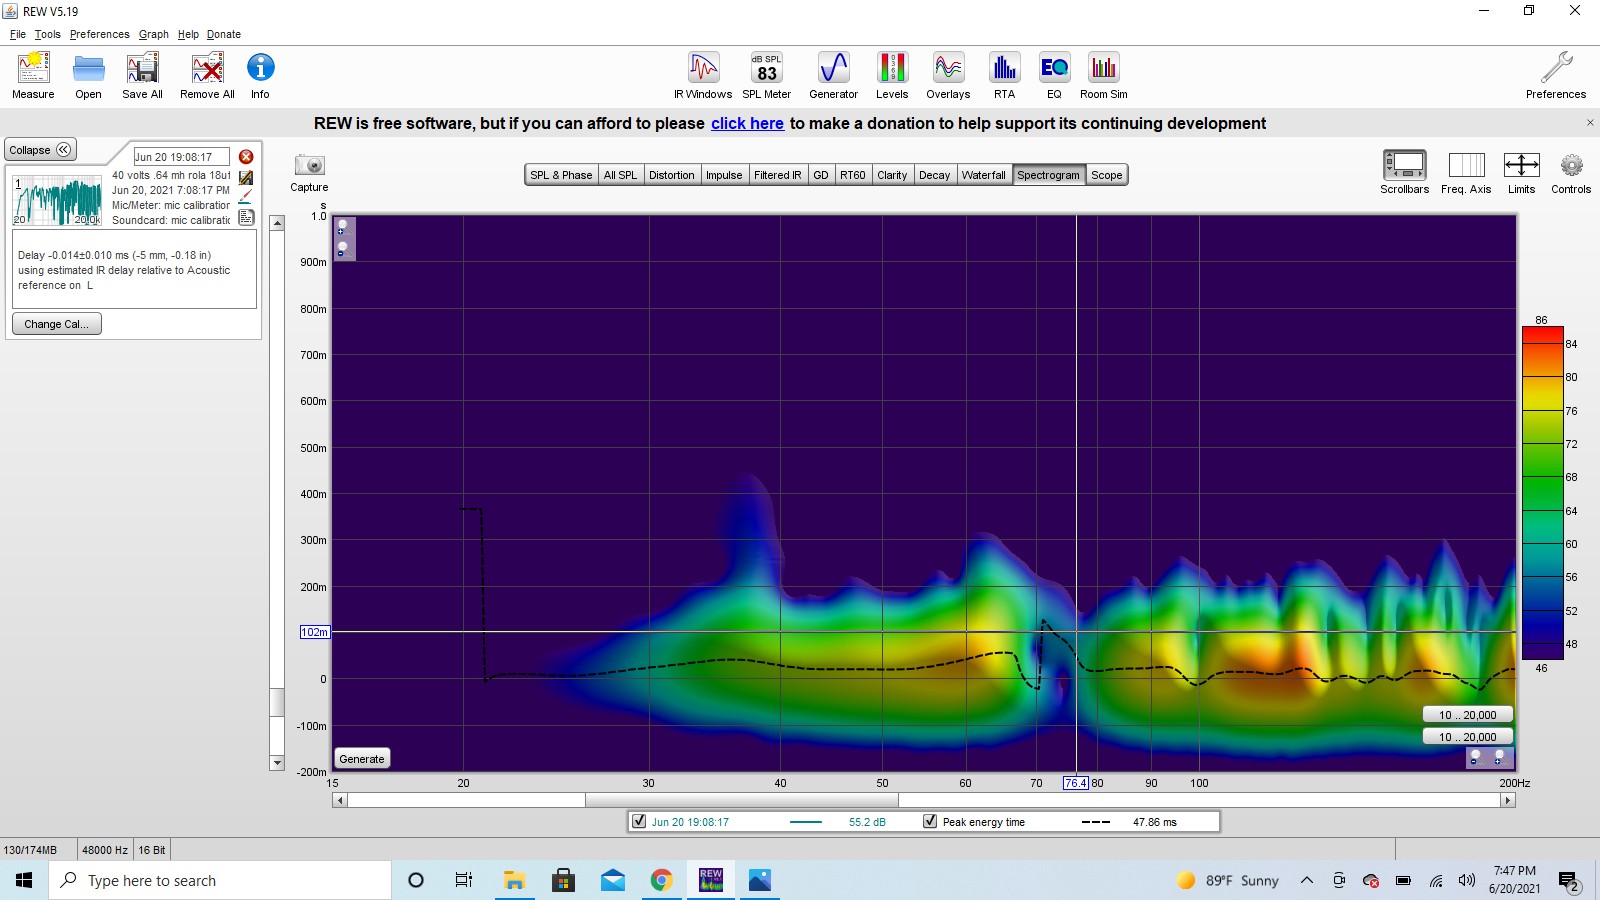The image size is (1600, 900).
Task: Switch to the SPL & Phase tab
Action: pyautogui.click(x=561, y=175)
